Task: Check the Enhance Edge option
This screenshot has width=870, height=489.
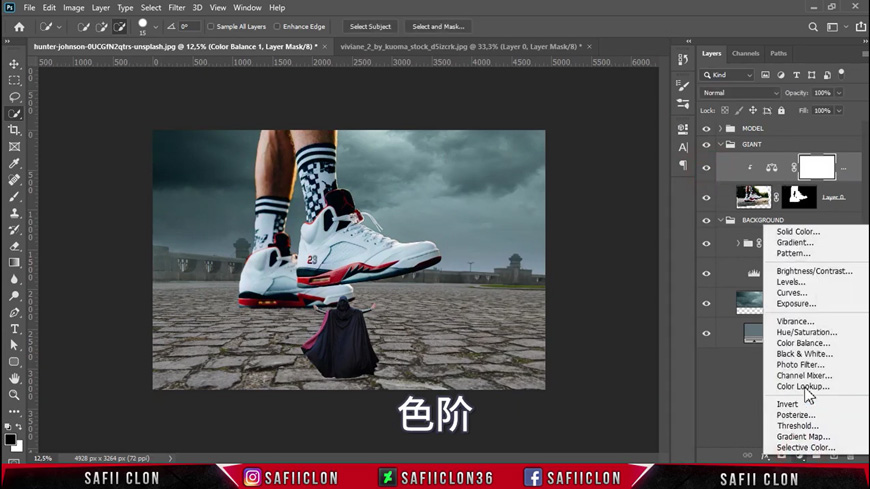Action: [x=277, y=27]
